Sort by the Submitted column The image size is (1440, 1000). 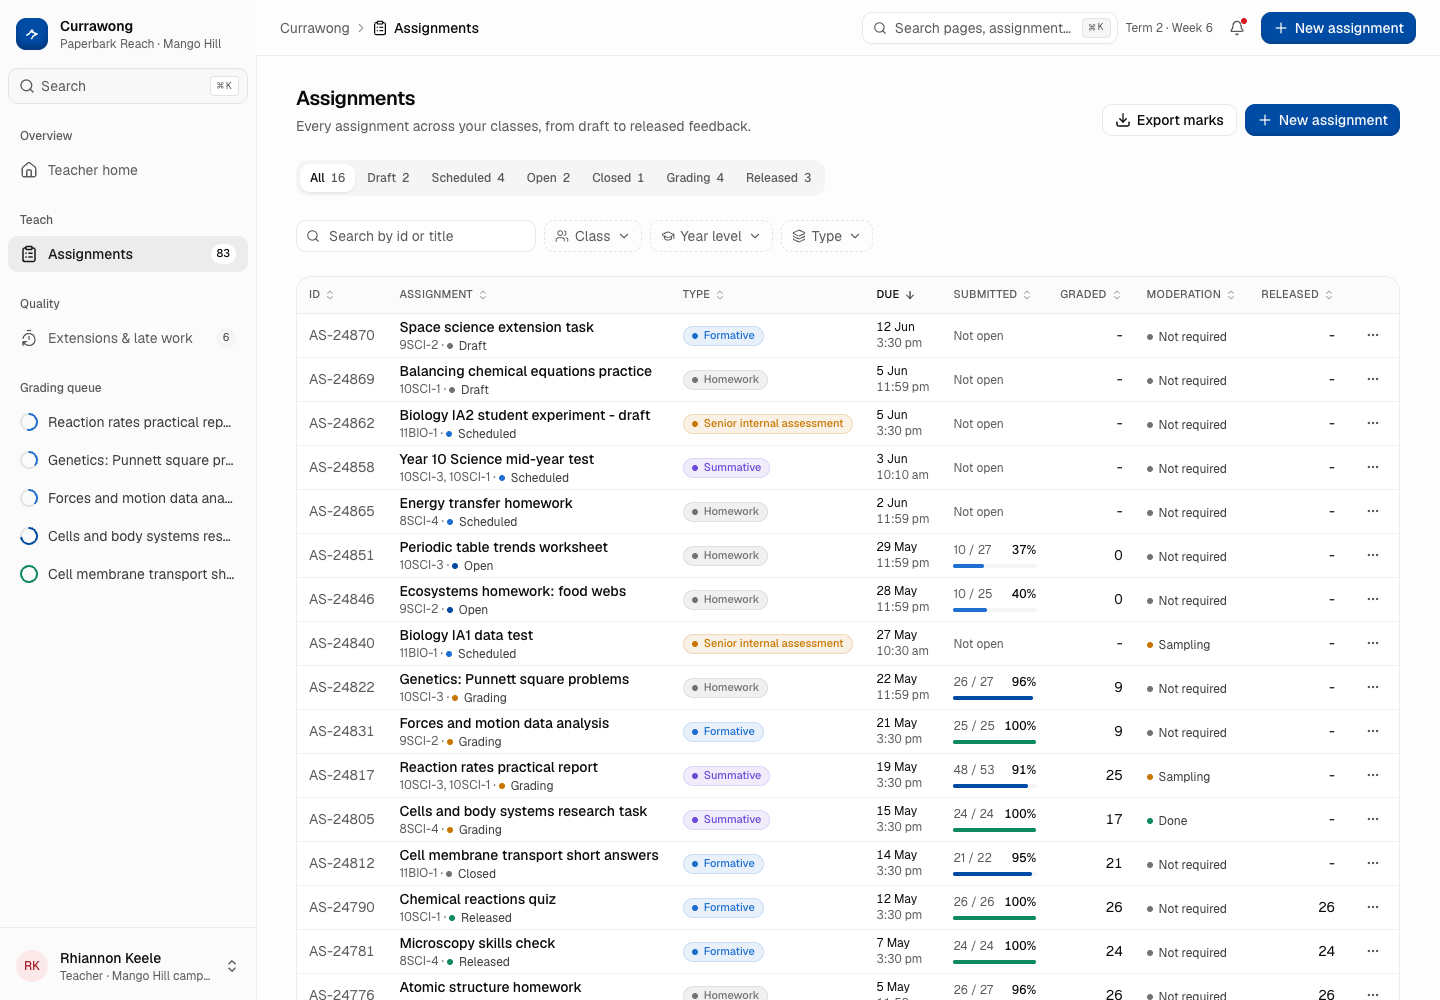click(x=992, y=295)
